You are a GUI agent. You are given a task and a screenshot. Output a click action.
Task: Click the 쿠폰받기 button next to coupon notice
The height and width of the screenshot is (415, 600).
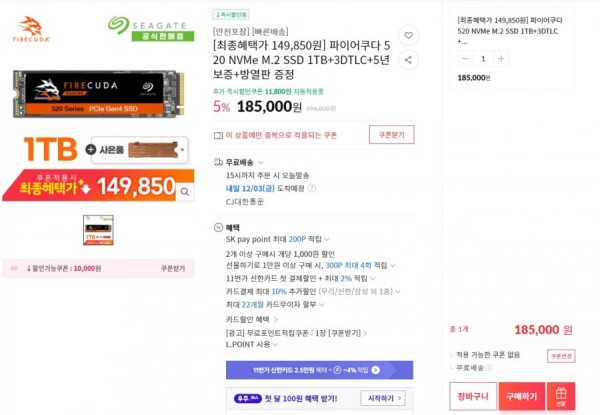coord(391,135)
